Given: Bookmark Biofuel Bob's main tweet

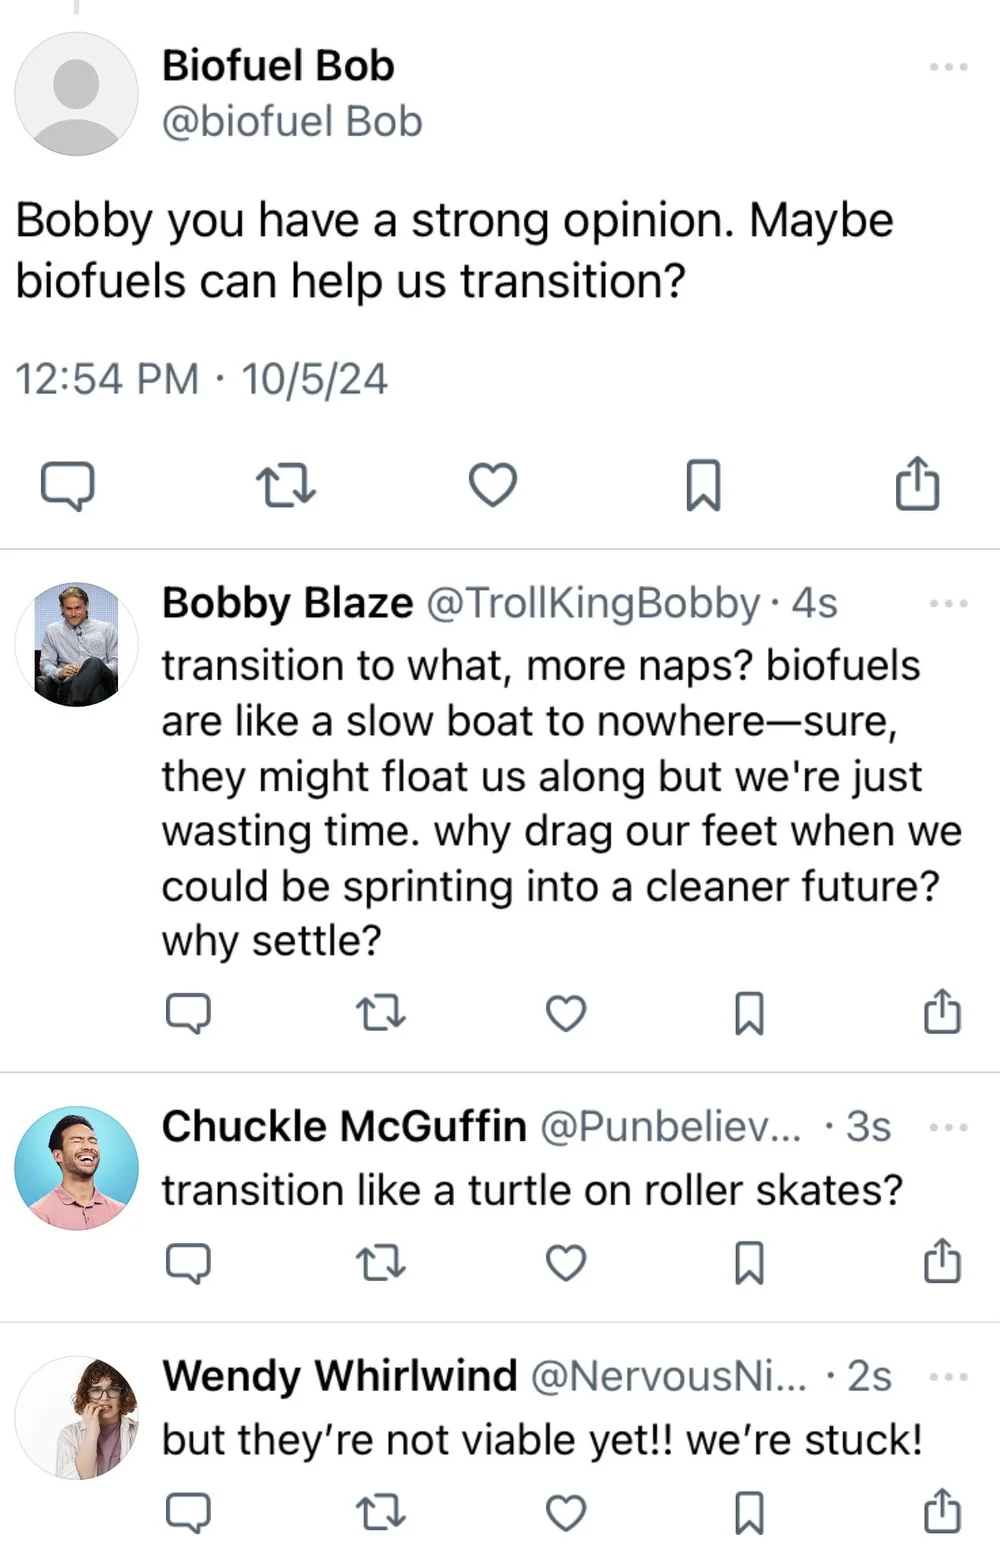Looking at the screenshot, I should 703,486.
